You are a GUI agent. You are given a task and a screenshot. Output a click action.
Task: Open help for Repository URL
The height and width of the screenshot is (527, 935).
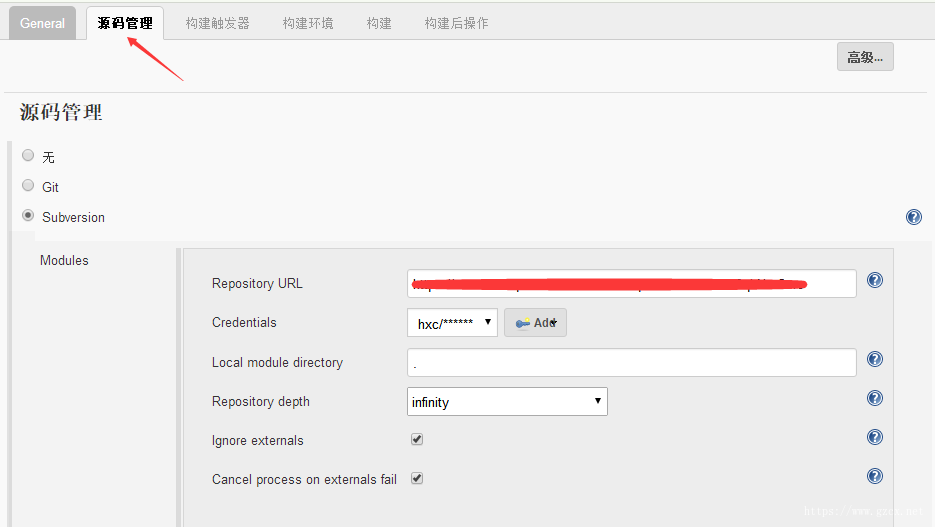tap(875, 280)
